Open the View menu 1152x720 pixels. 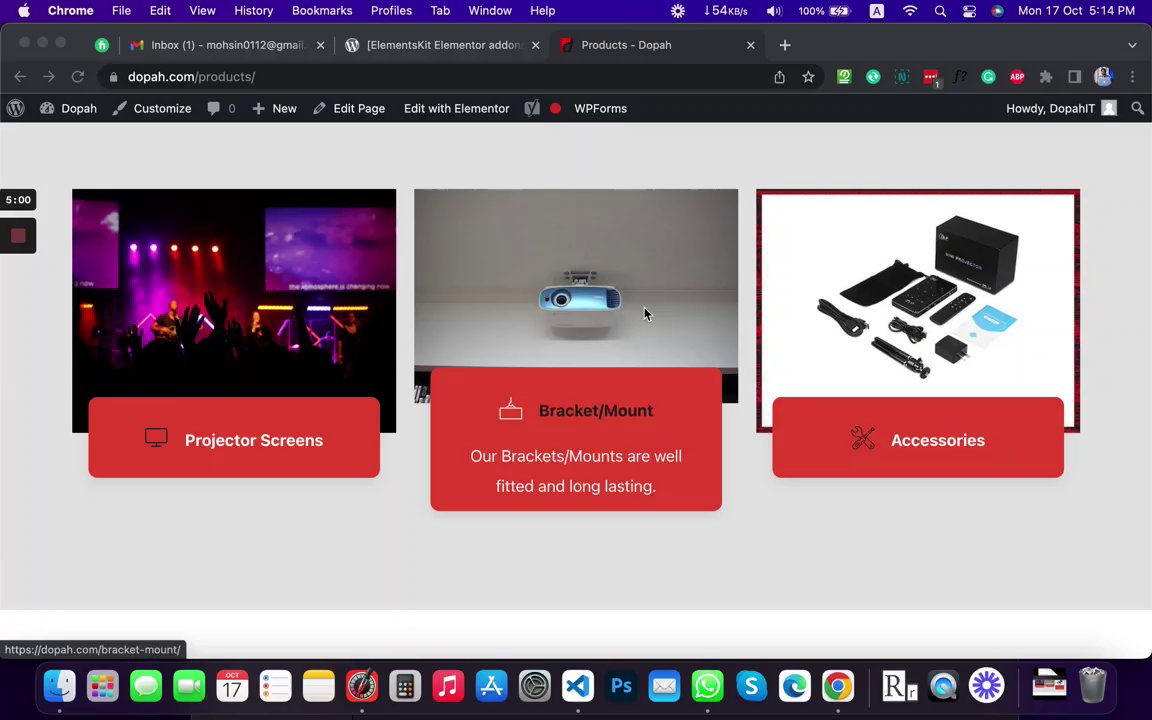[x=202, y=10]
